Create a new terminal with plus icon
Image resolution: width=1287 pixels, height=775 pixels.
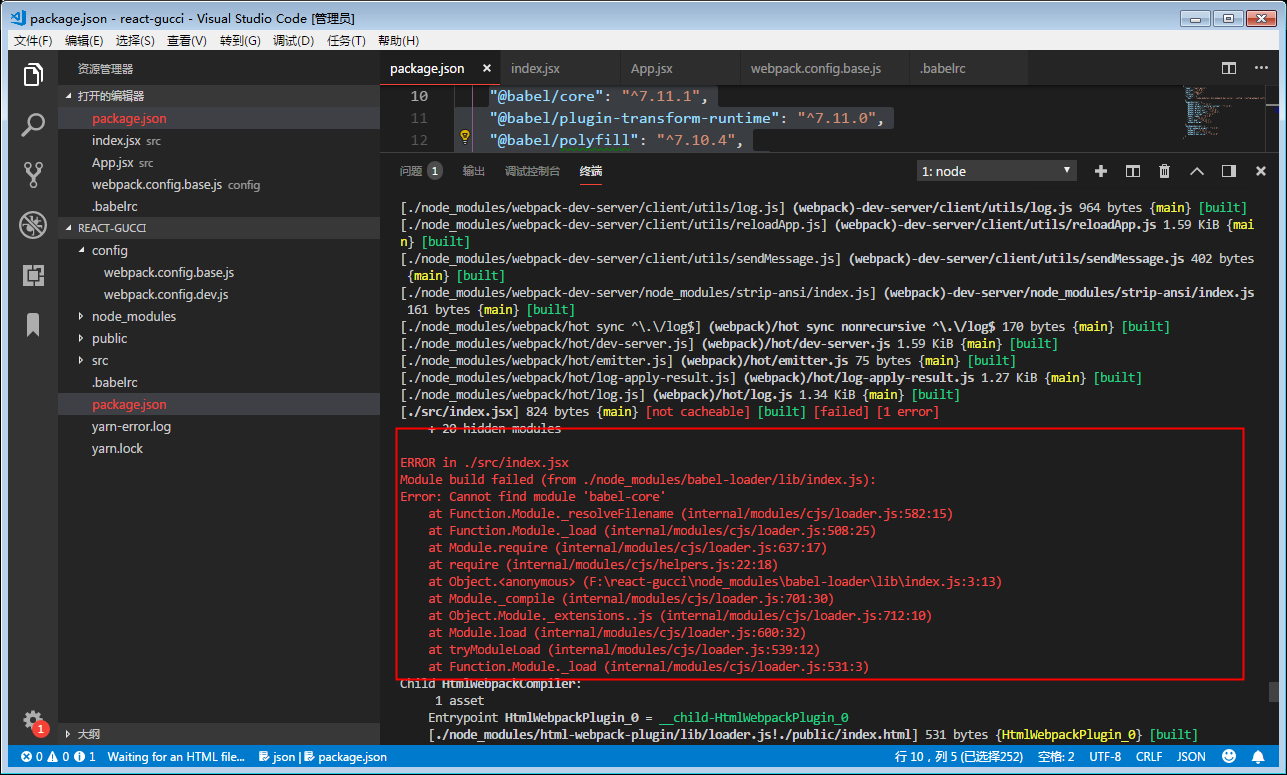[x=1101, y=171]
